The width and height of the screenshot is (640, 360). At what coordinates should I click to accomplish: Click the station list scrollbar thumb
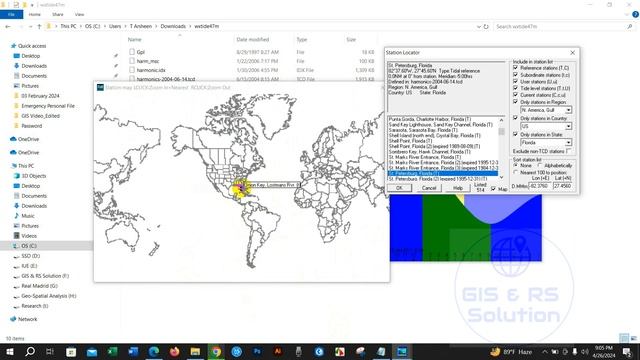pyautogui.click(x=501, y=132)
